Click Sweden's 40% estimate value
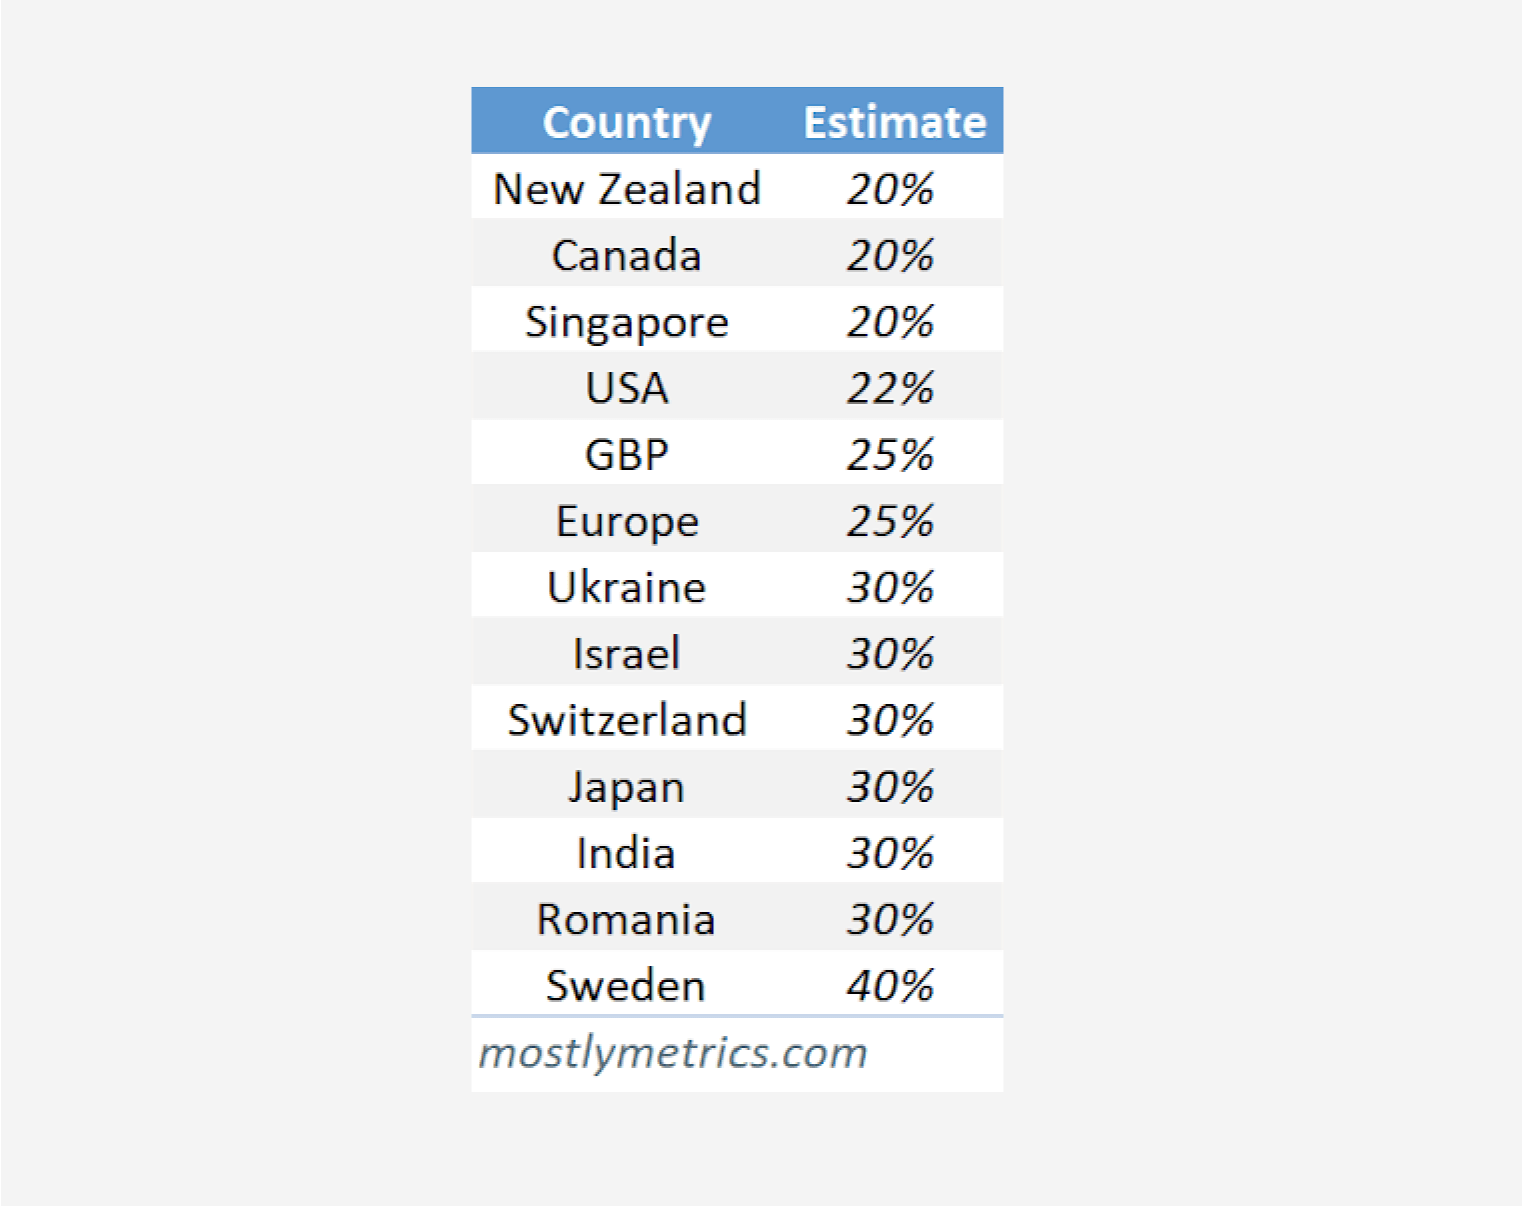Viewport: 1522px width, 1206px height. (x=890, y=986)
